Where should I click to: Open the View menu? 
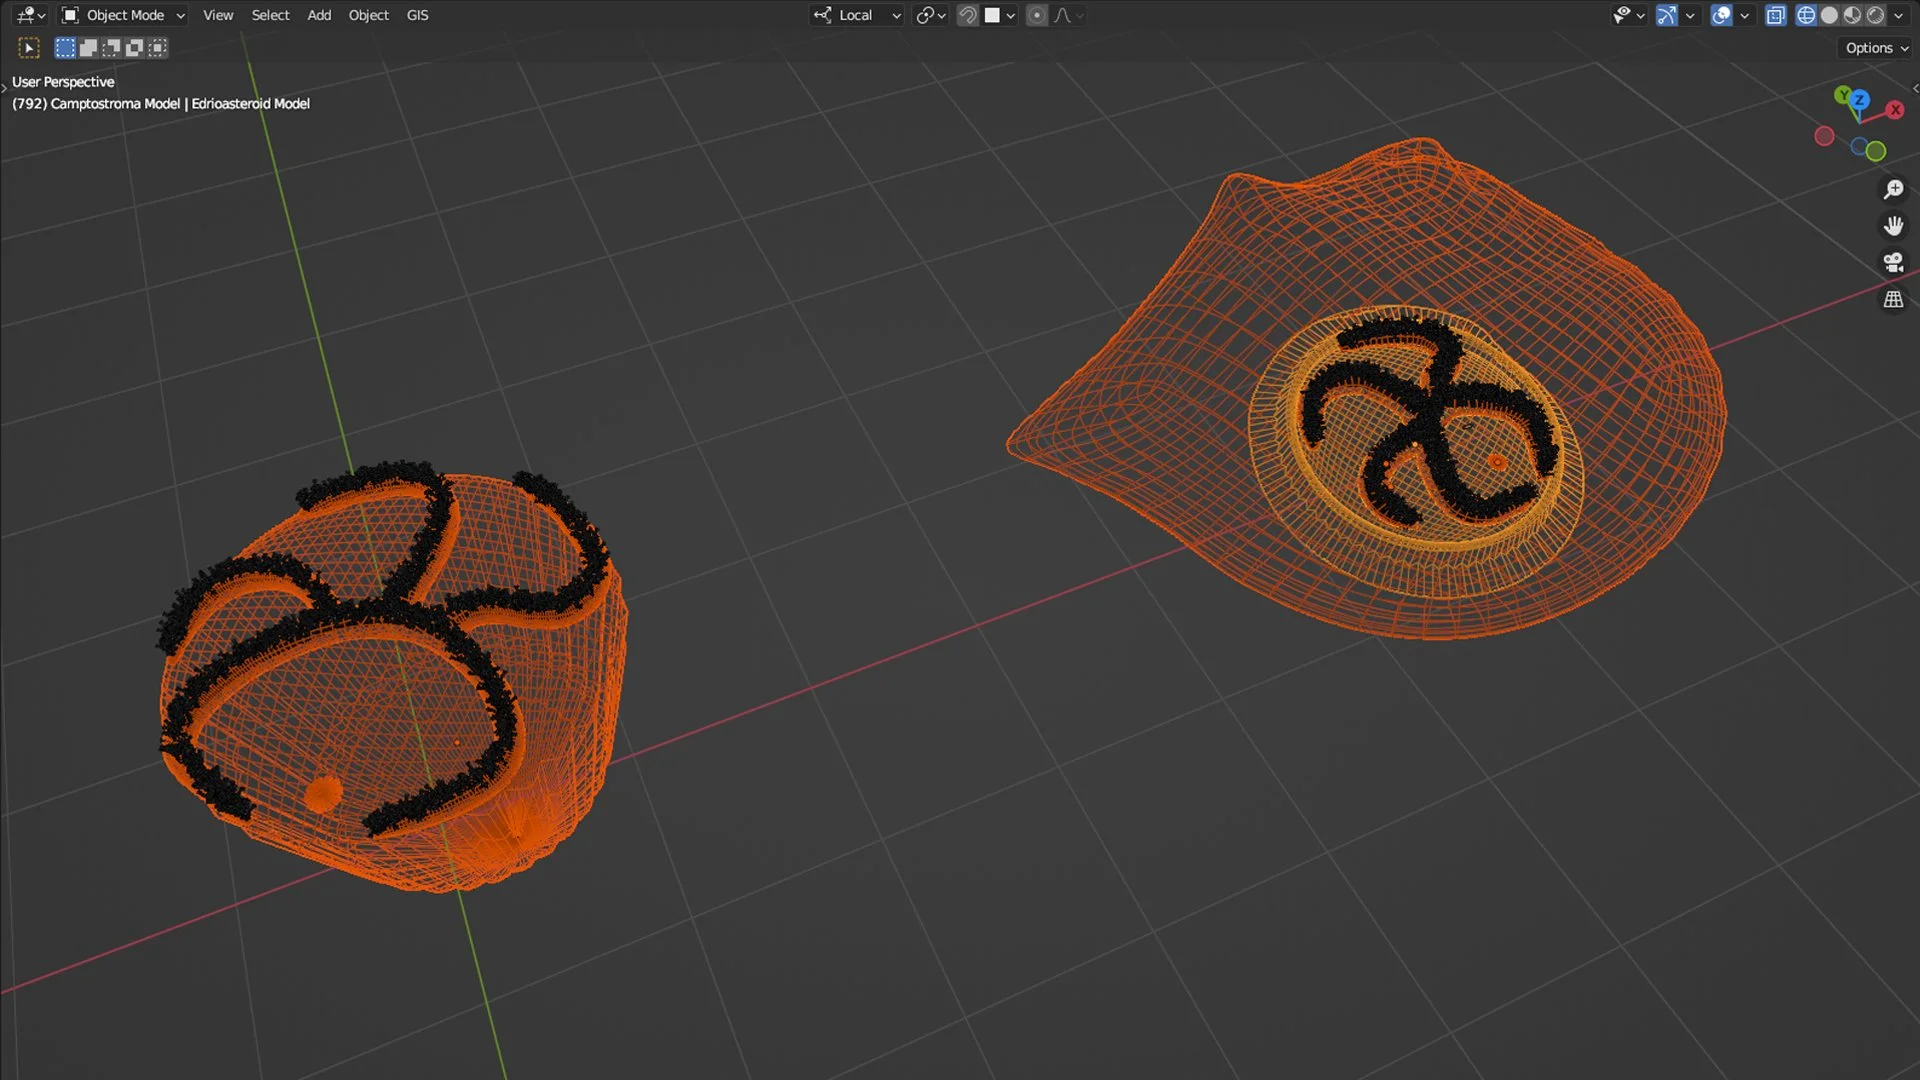(217, 15)
